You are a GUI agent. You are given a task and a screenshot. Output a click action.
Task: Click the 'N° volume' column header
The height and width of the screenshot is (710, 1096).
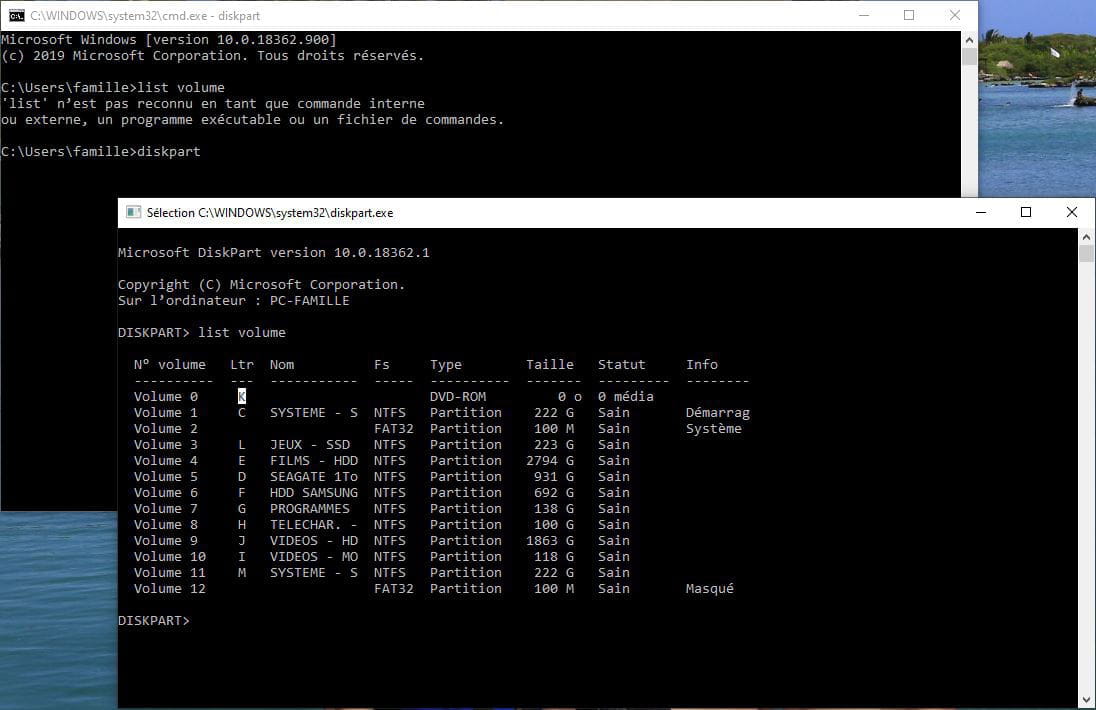pos(170,364)
